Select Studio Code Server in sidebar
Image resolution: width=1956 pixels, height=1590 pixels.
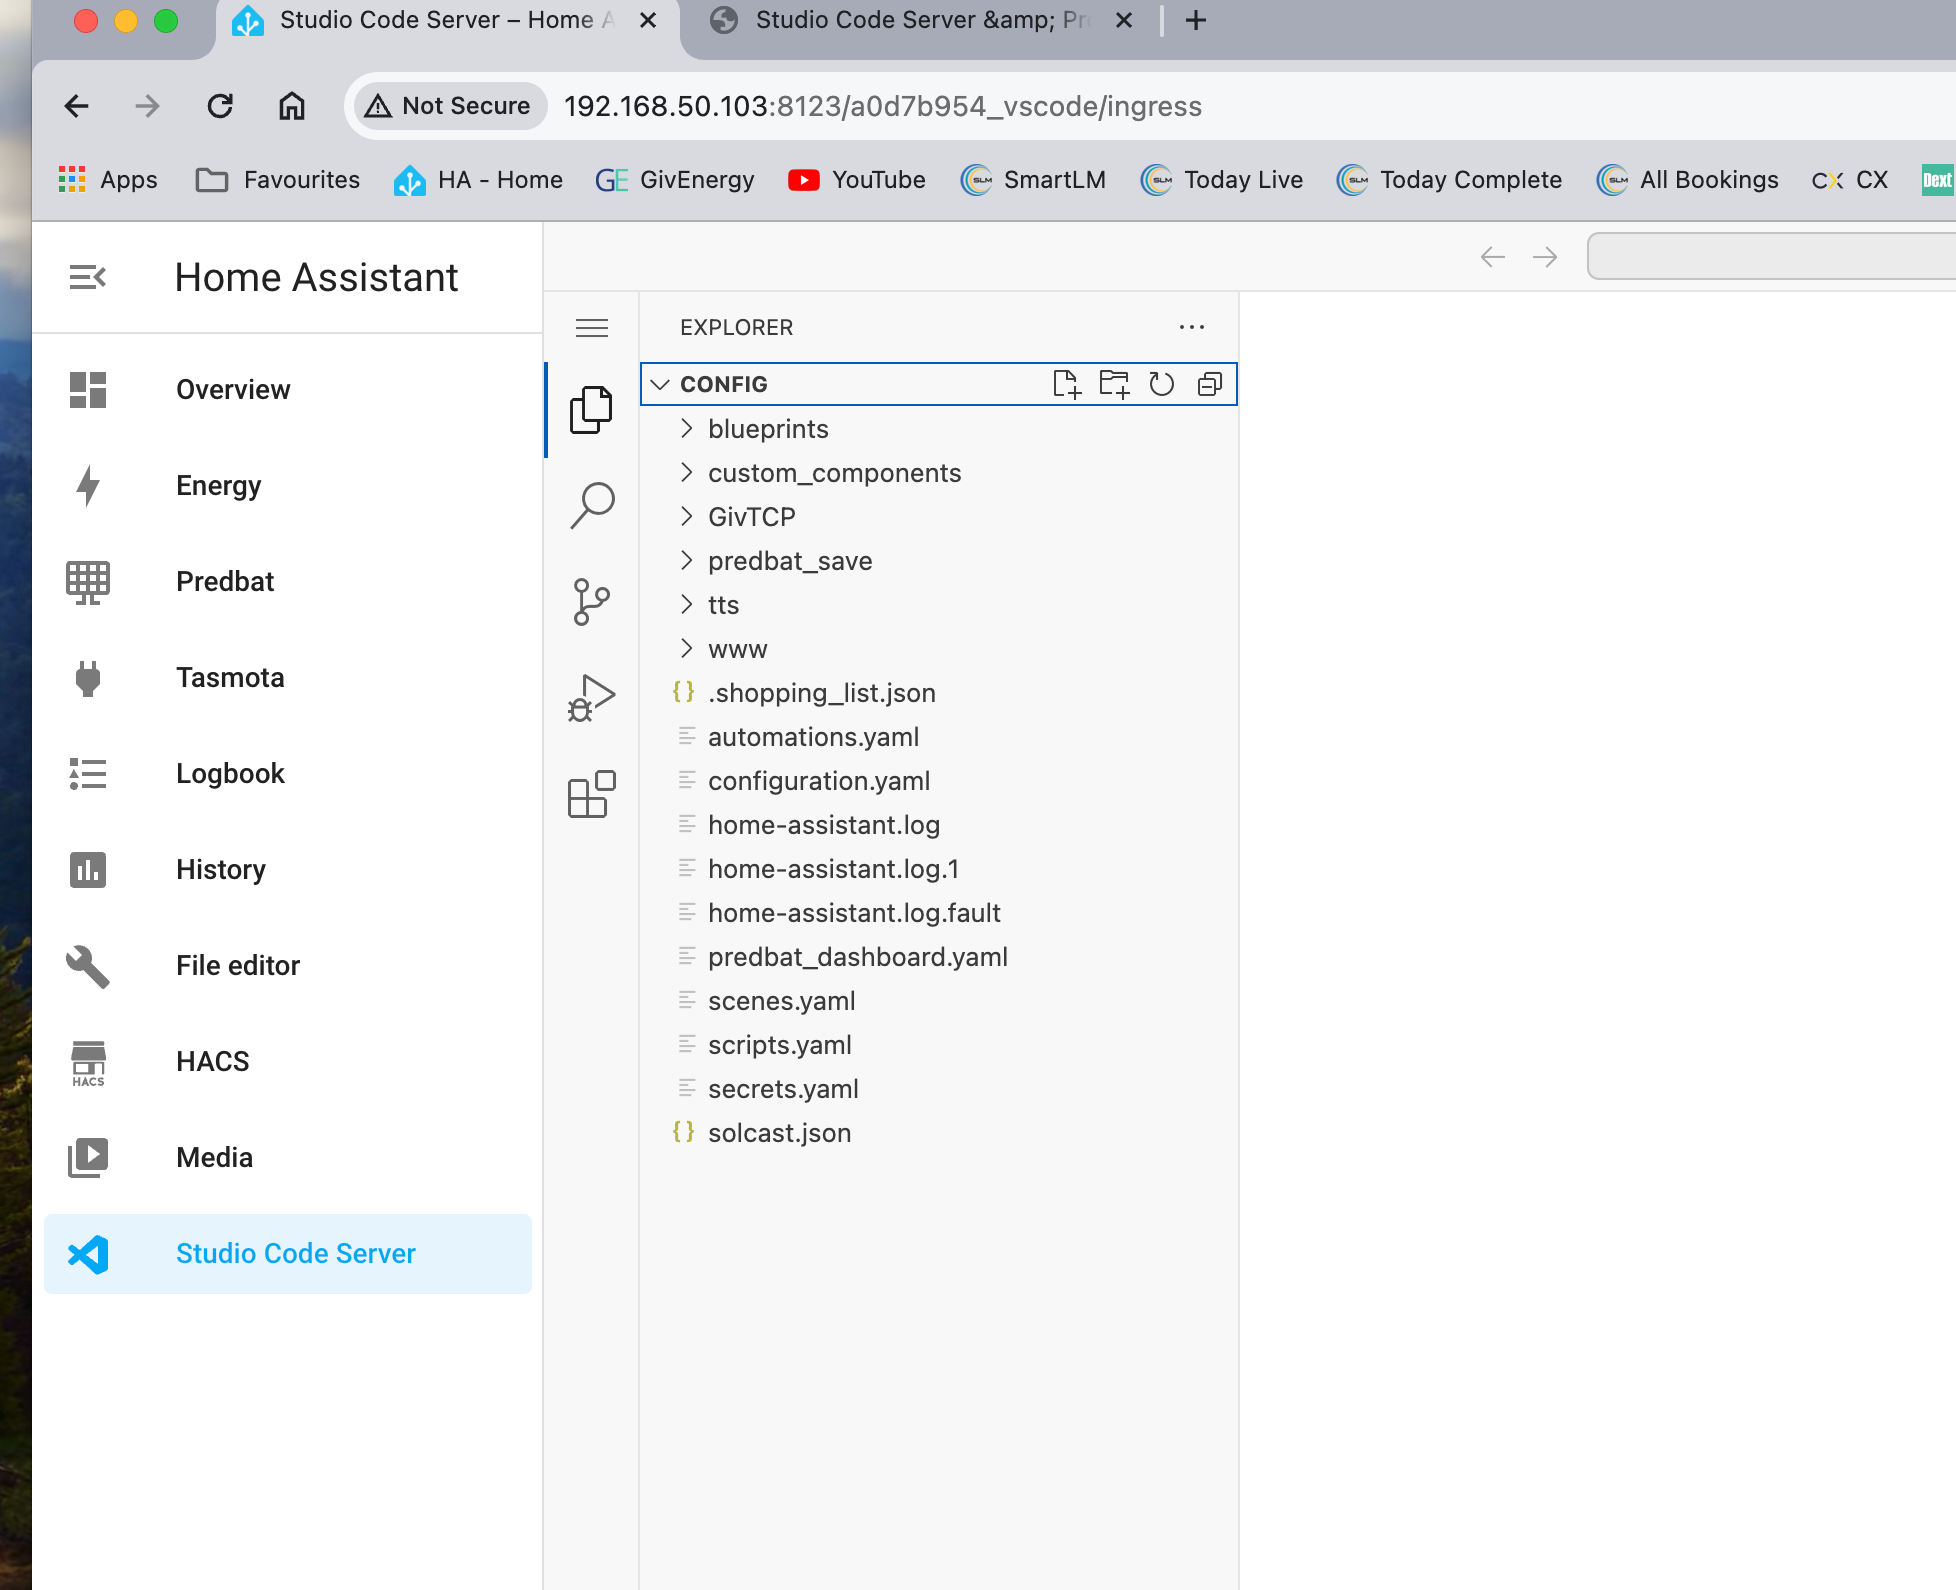click(x=288, y=1254)
